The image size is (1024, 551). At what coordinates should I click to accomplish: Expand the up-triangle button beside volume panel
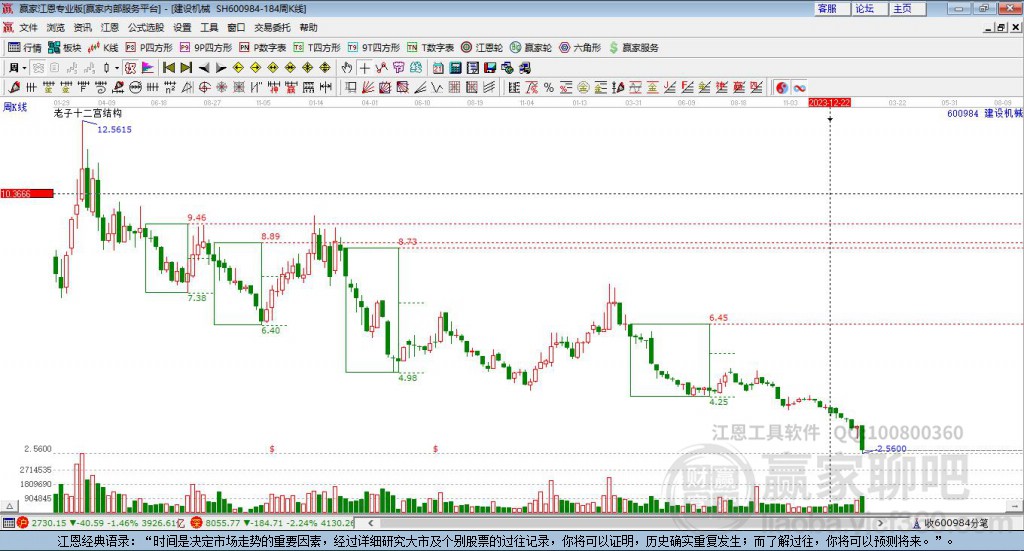click(9, 506)
